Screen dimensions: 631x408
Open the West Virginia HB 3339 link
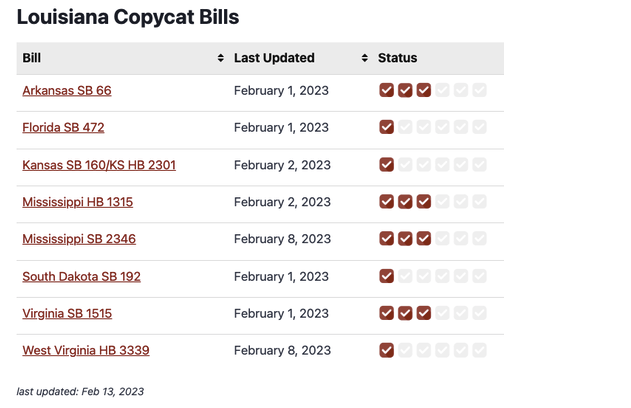(86, 350)
